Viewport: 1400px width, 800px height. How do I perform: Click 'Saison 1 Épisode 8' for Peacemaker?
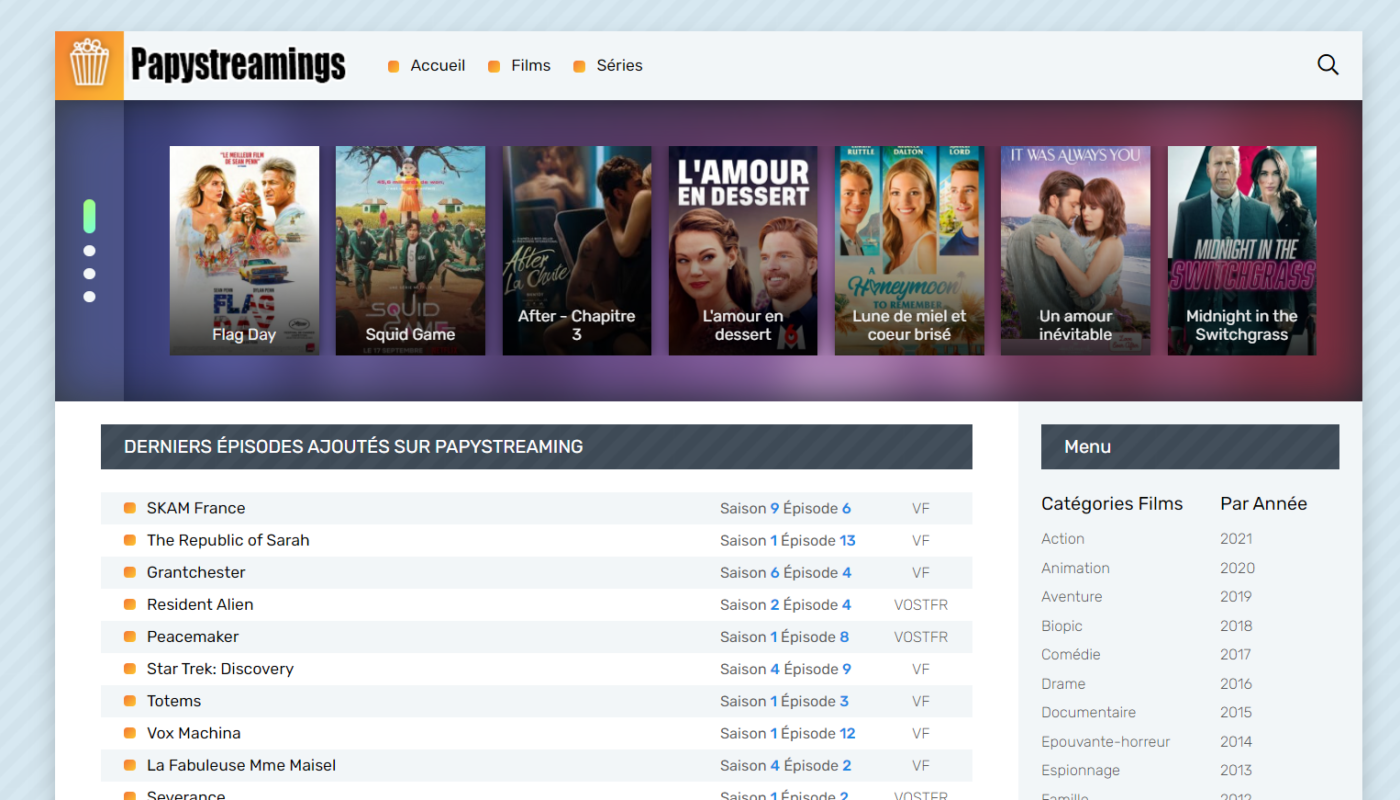pyautogui.click(x=785, y=637)
